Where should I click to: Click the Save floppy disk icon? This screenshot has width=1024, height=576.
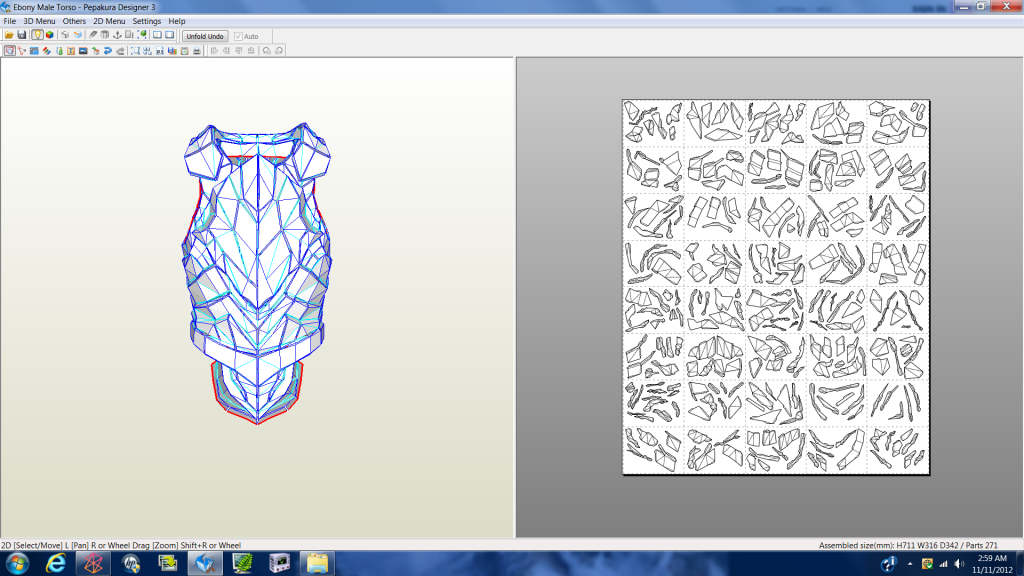pyautogui.click(x=22, y=35)
